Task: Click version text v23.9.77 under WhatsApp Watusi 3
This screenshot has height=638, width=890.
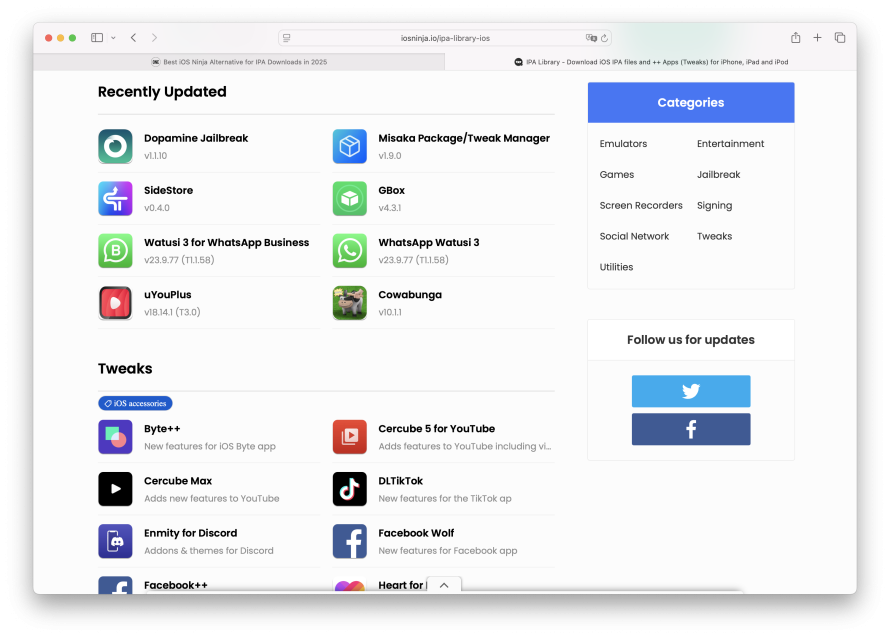Action: coord(413,260)
